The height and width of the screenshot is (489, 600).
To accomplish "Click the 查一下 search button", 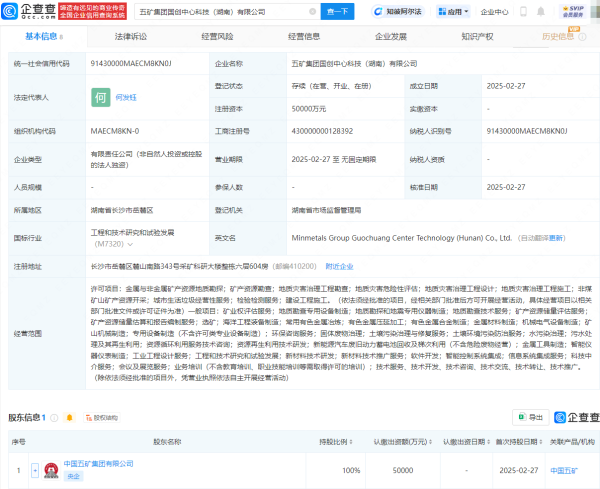I will 337,12.
